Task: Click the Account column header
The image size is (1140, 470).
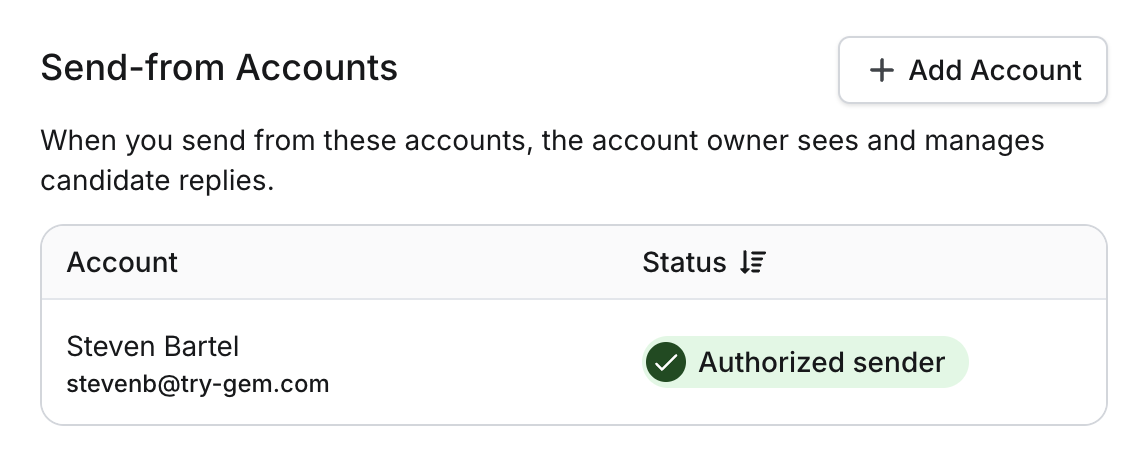Action: (x=122, y=262)
